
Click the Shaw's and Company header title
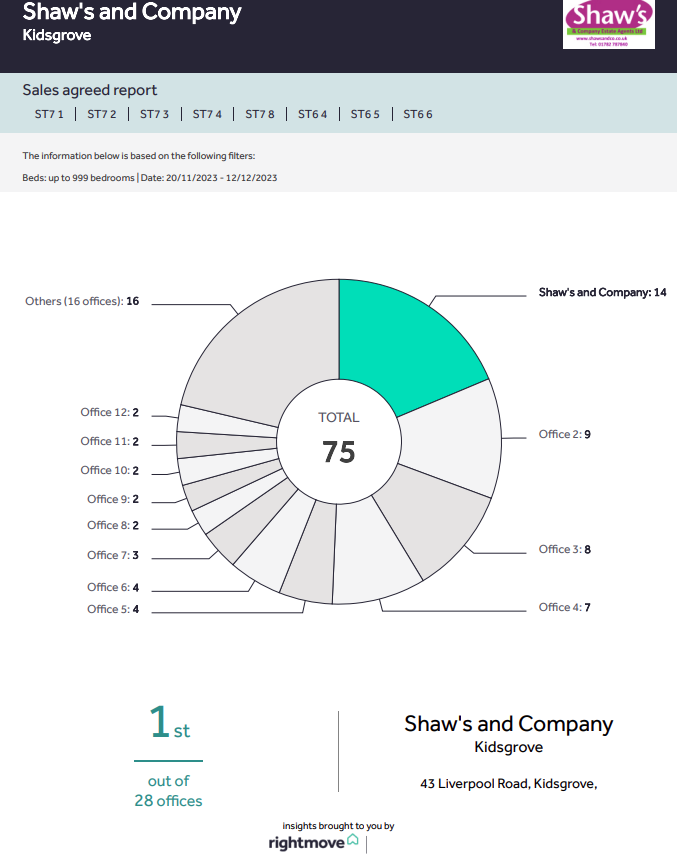pyautogui.click(x=132, y=11)
